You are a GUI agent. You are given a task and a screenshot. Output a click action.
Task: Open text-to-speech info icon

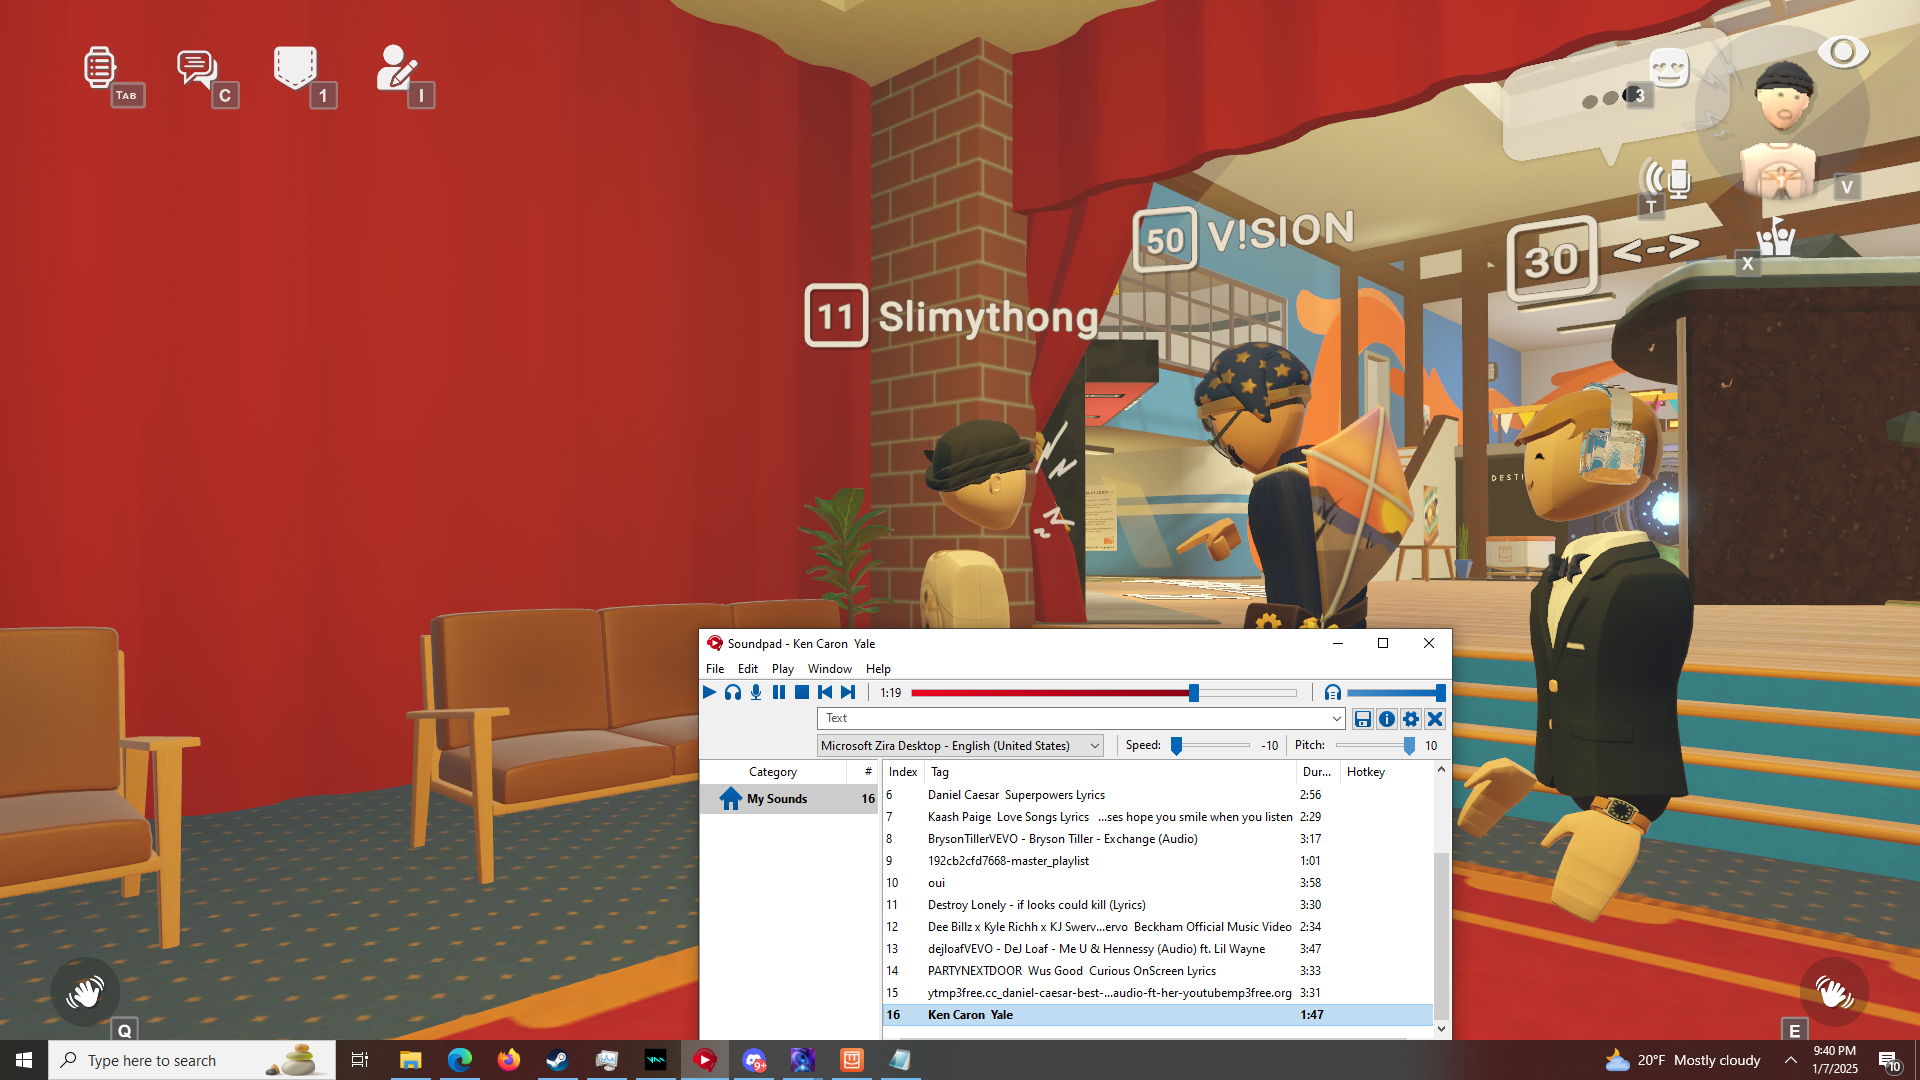(x=1387, y=719)
